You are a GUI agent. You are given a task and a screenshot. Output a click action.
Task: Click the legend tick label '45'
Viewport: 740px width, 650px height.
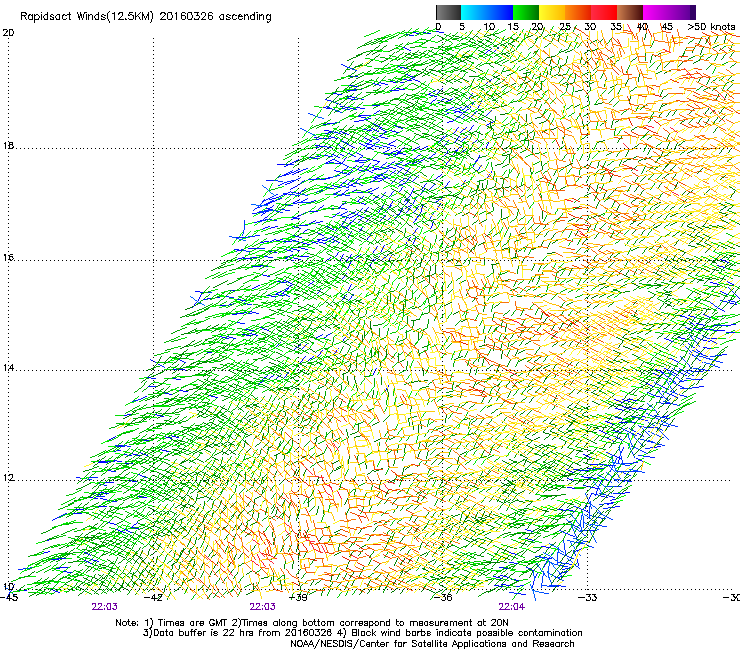[x=666, y=26]
